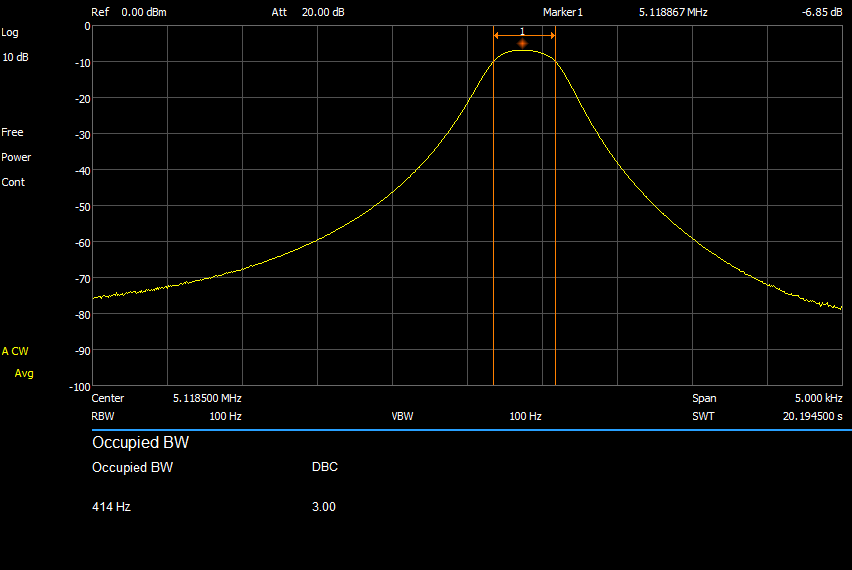This screenshot has height=570, width=852.
Task: Click the SWT 20.194500 s sweep time
Action: click(812, 416)
